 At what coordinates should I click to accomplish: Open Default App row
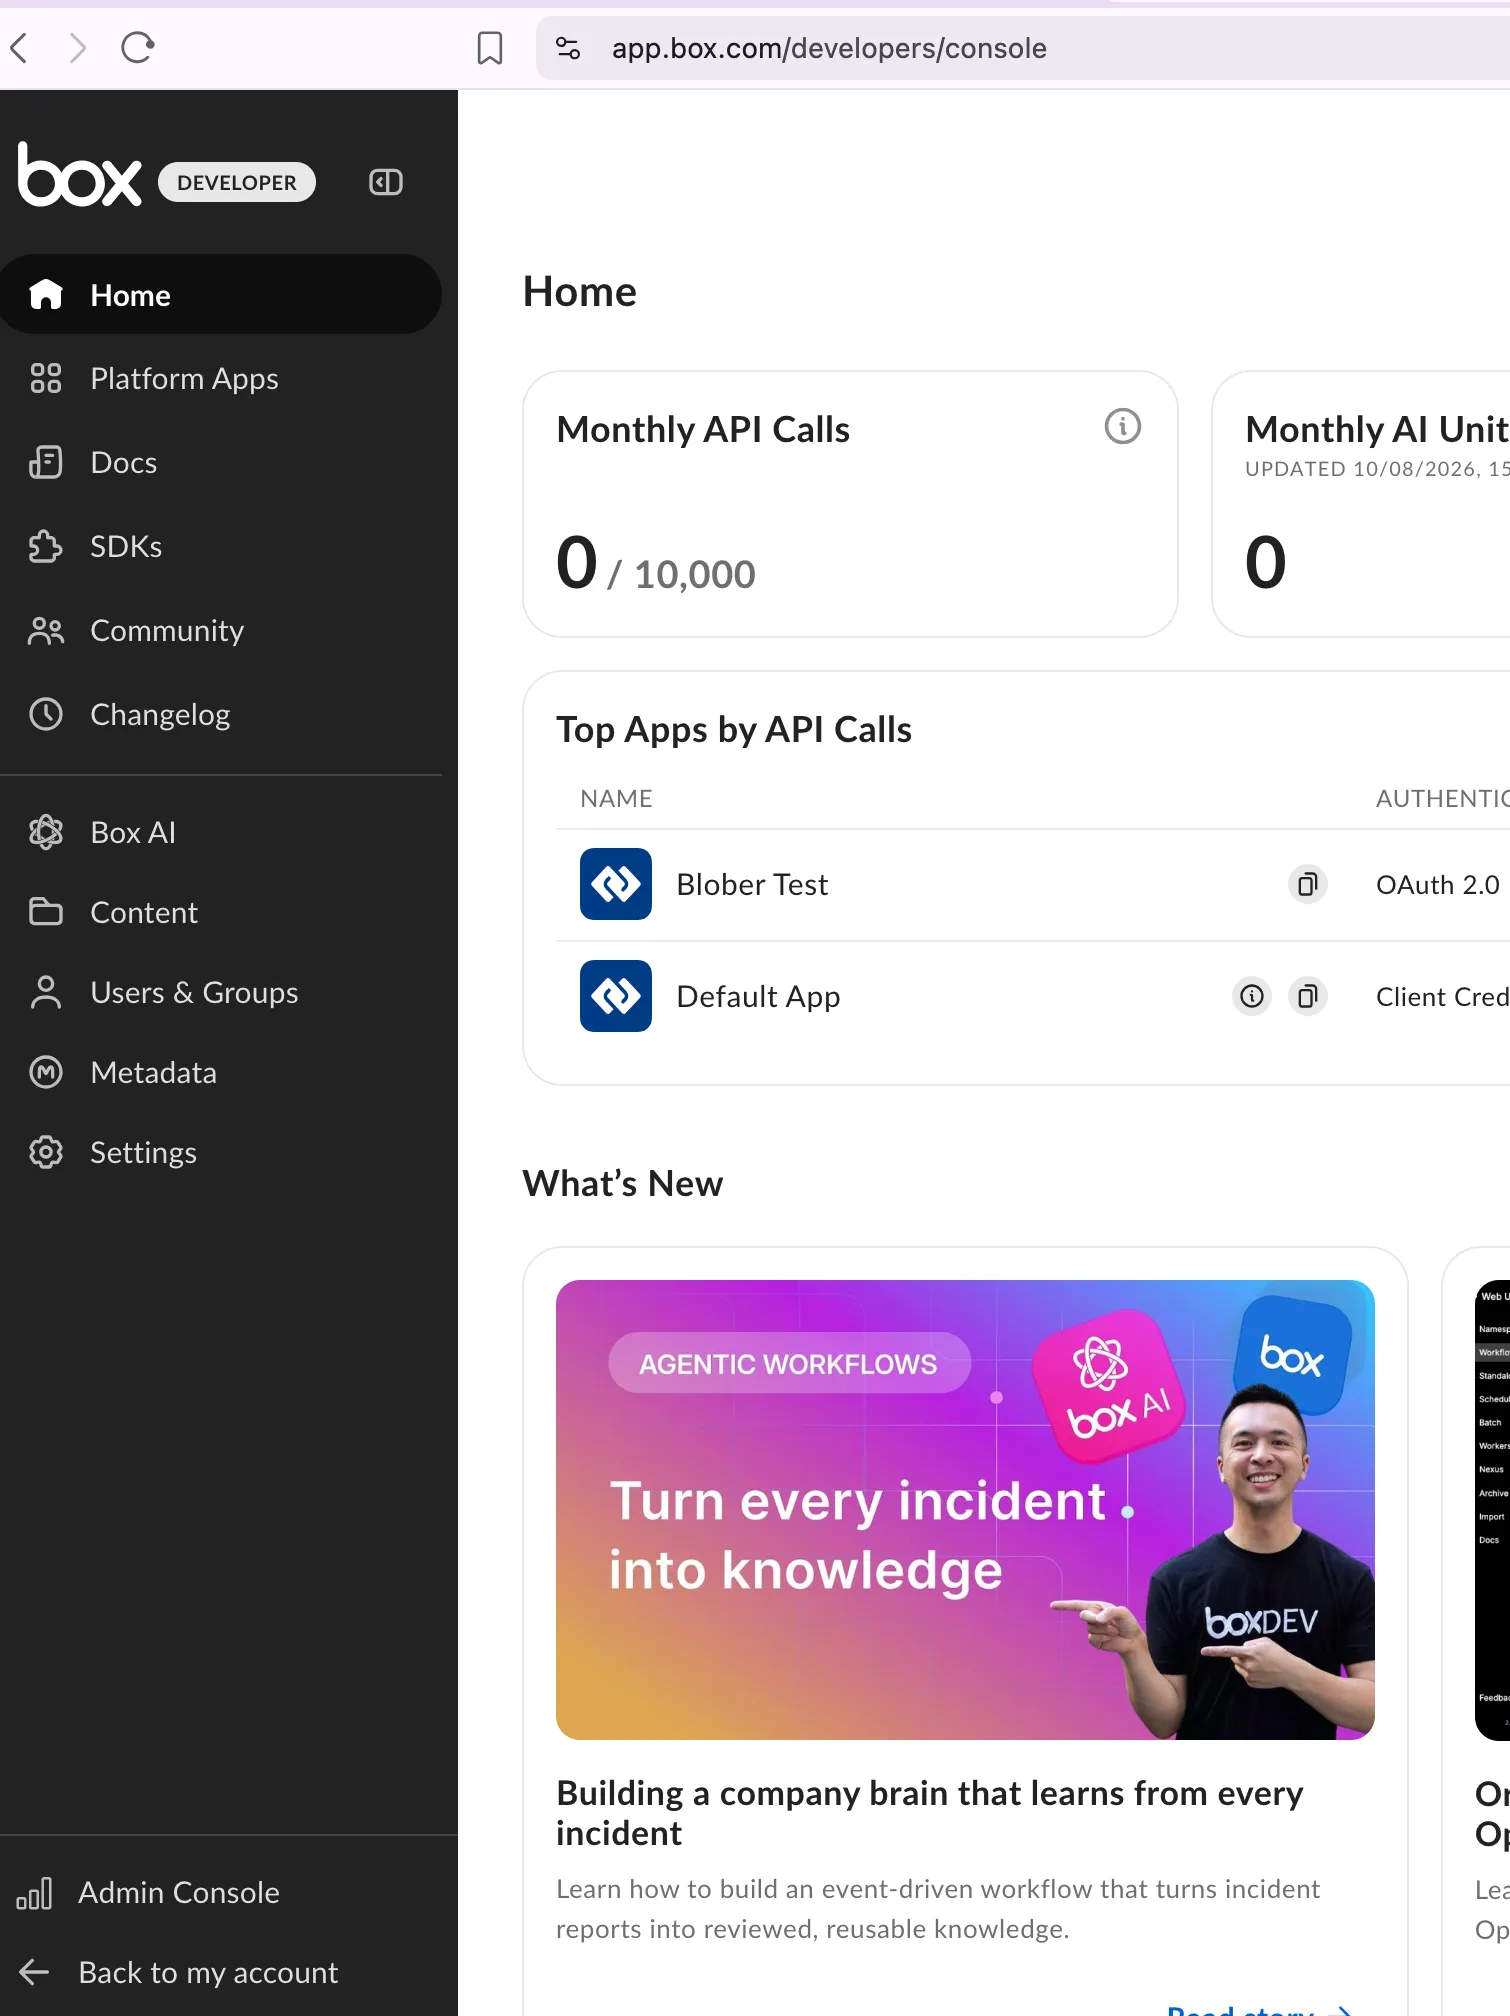pyautogui.click(x=1033, y=996)
